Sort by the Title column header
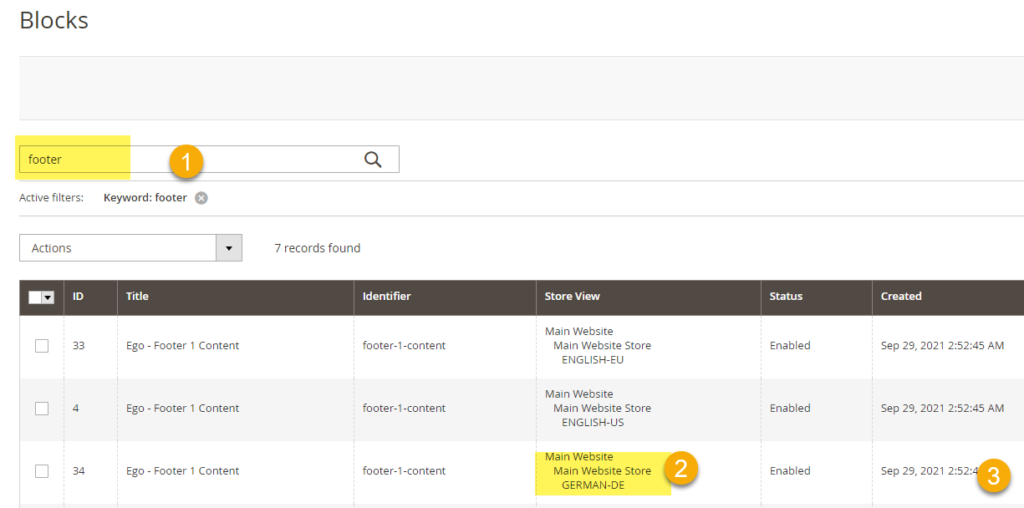 (x=137, y=297)
